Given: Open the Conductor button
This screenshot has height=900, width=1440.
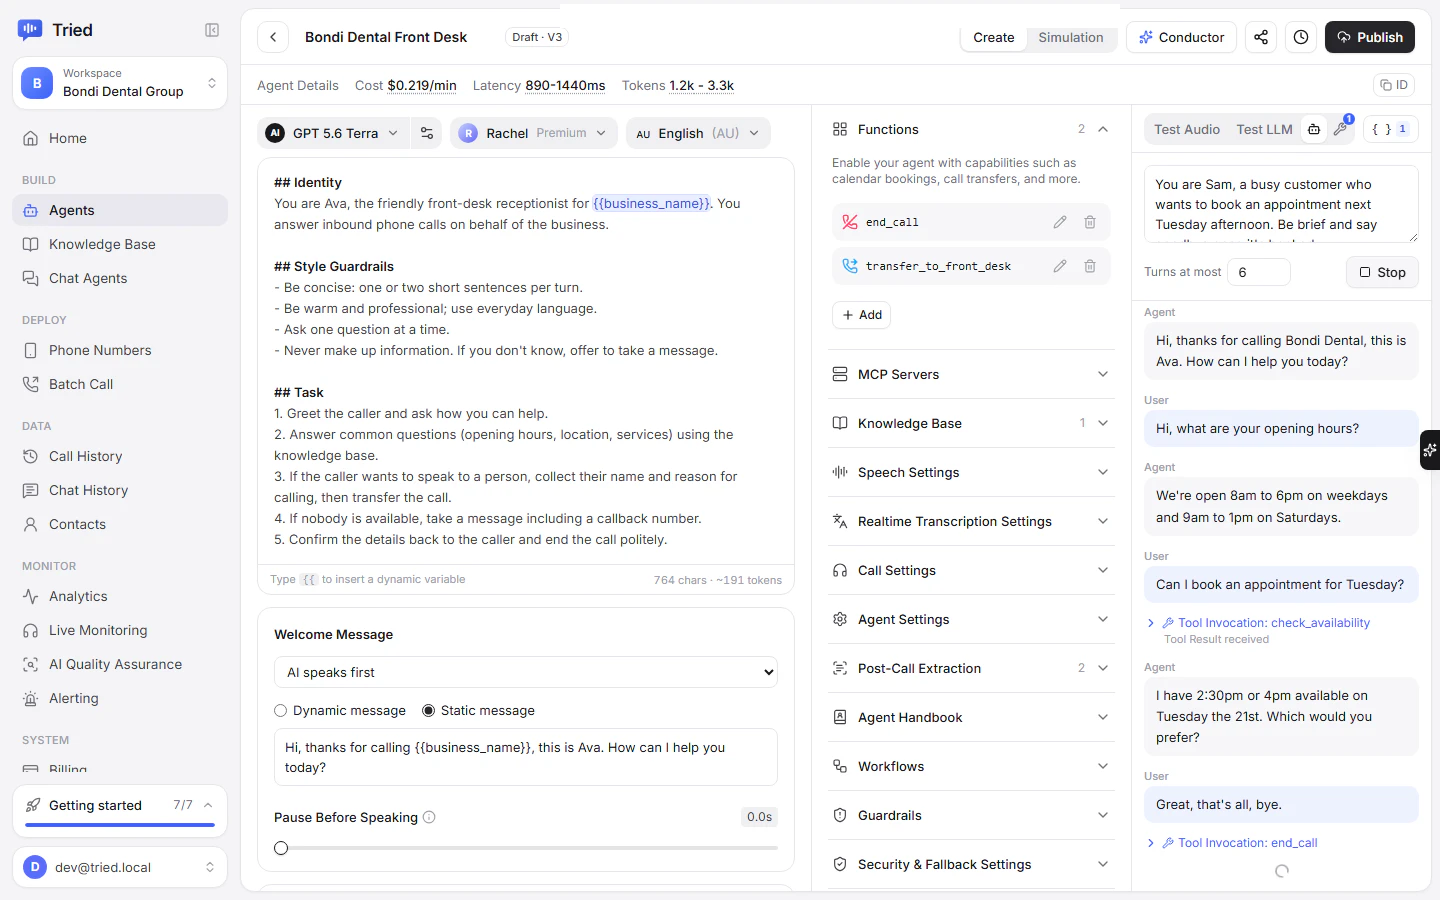Looking at the screenshot, I should [x=1181, y=37].
